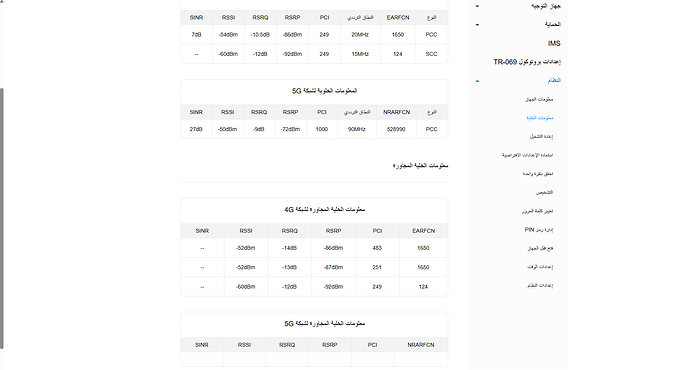Click the SCC type cell
This screenshot has width=690, height=370.
(431, 54)
